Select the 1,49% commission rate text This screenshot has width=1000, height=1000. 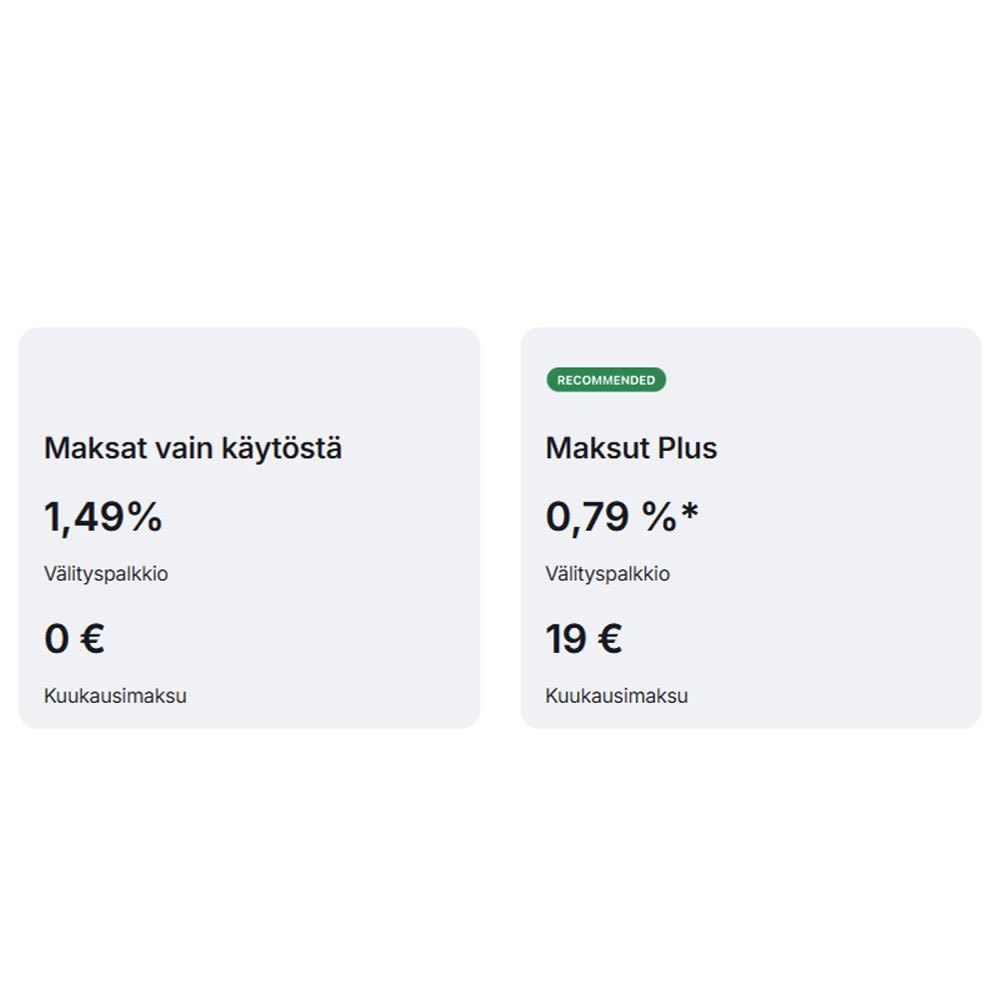click(x=103, y=517)
